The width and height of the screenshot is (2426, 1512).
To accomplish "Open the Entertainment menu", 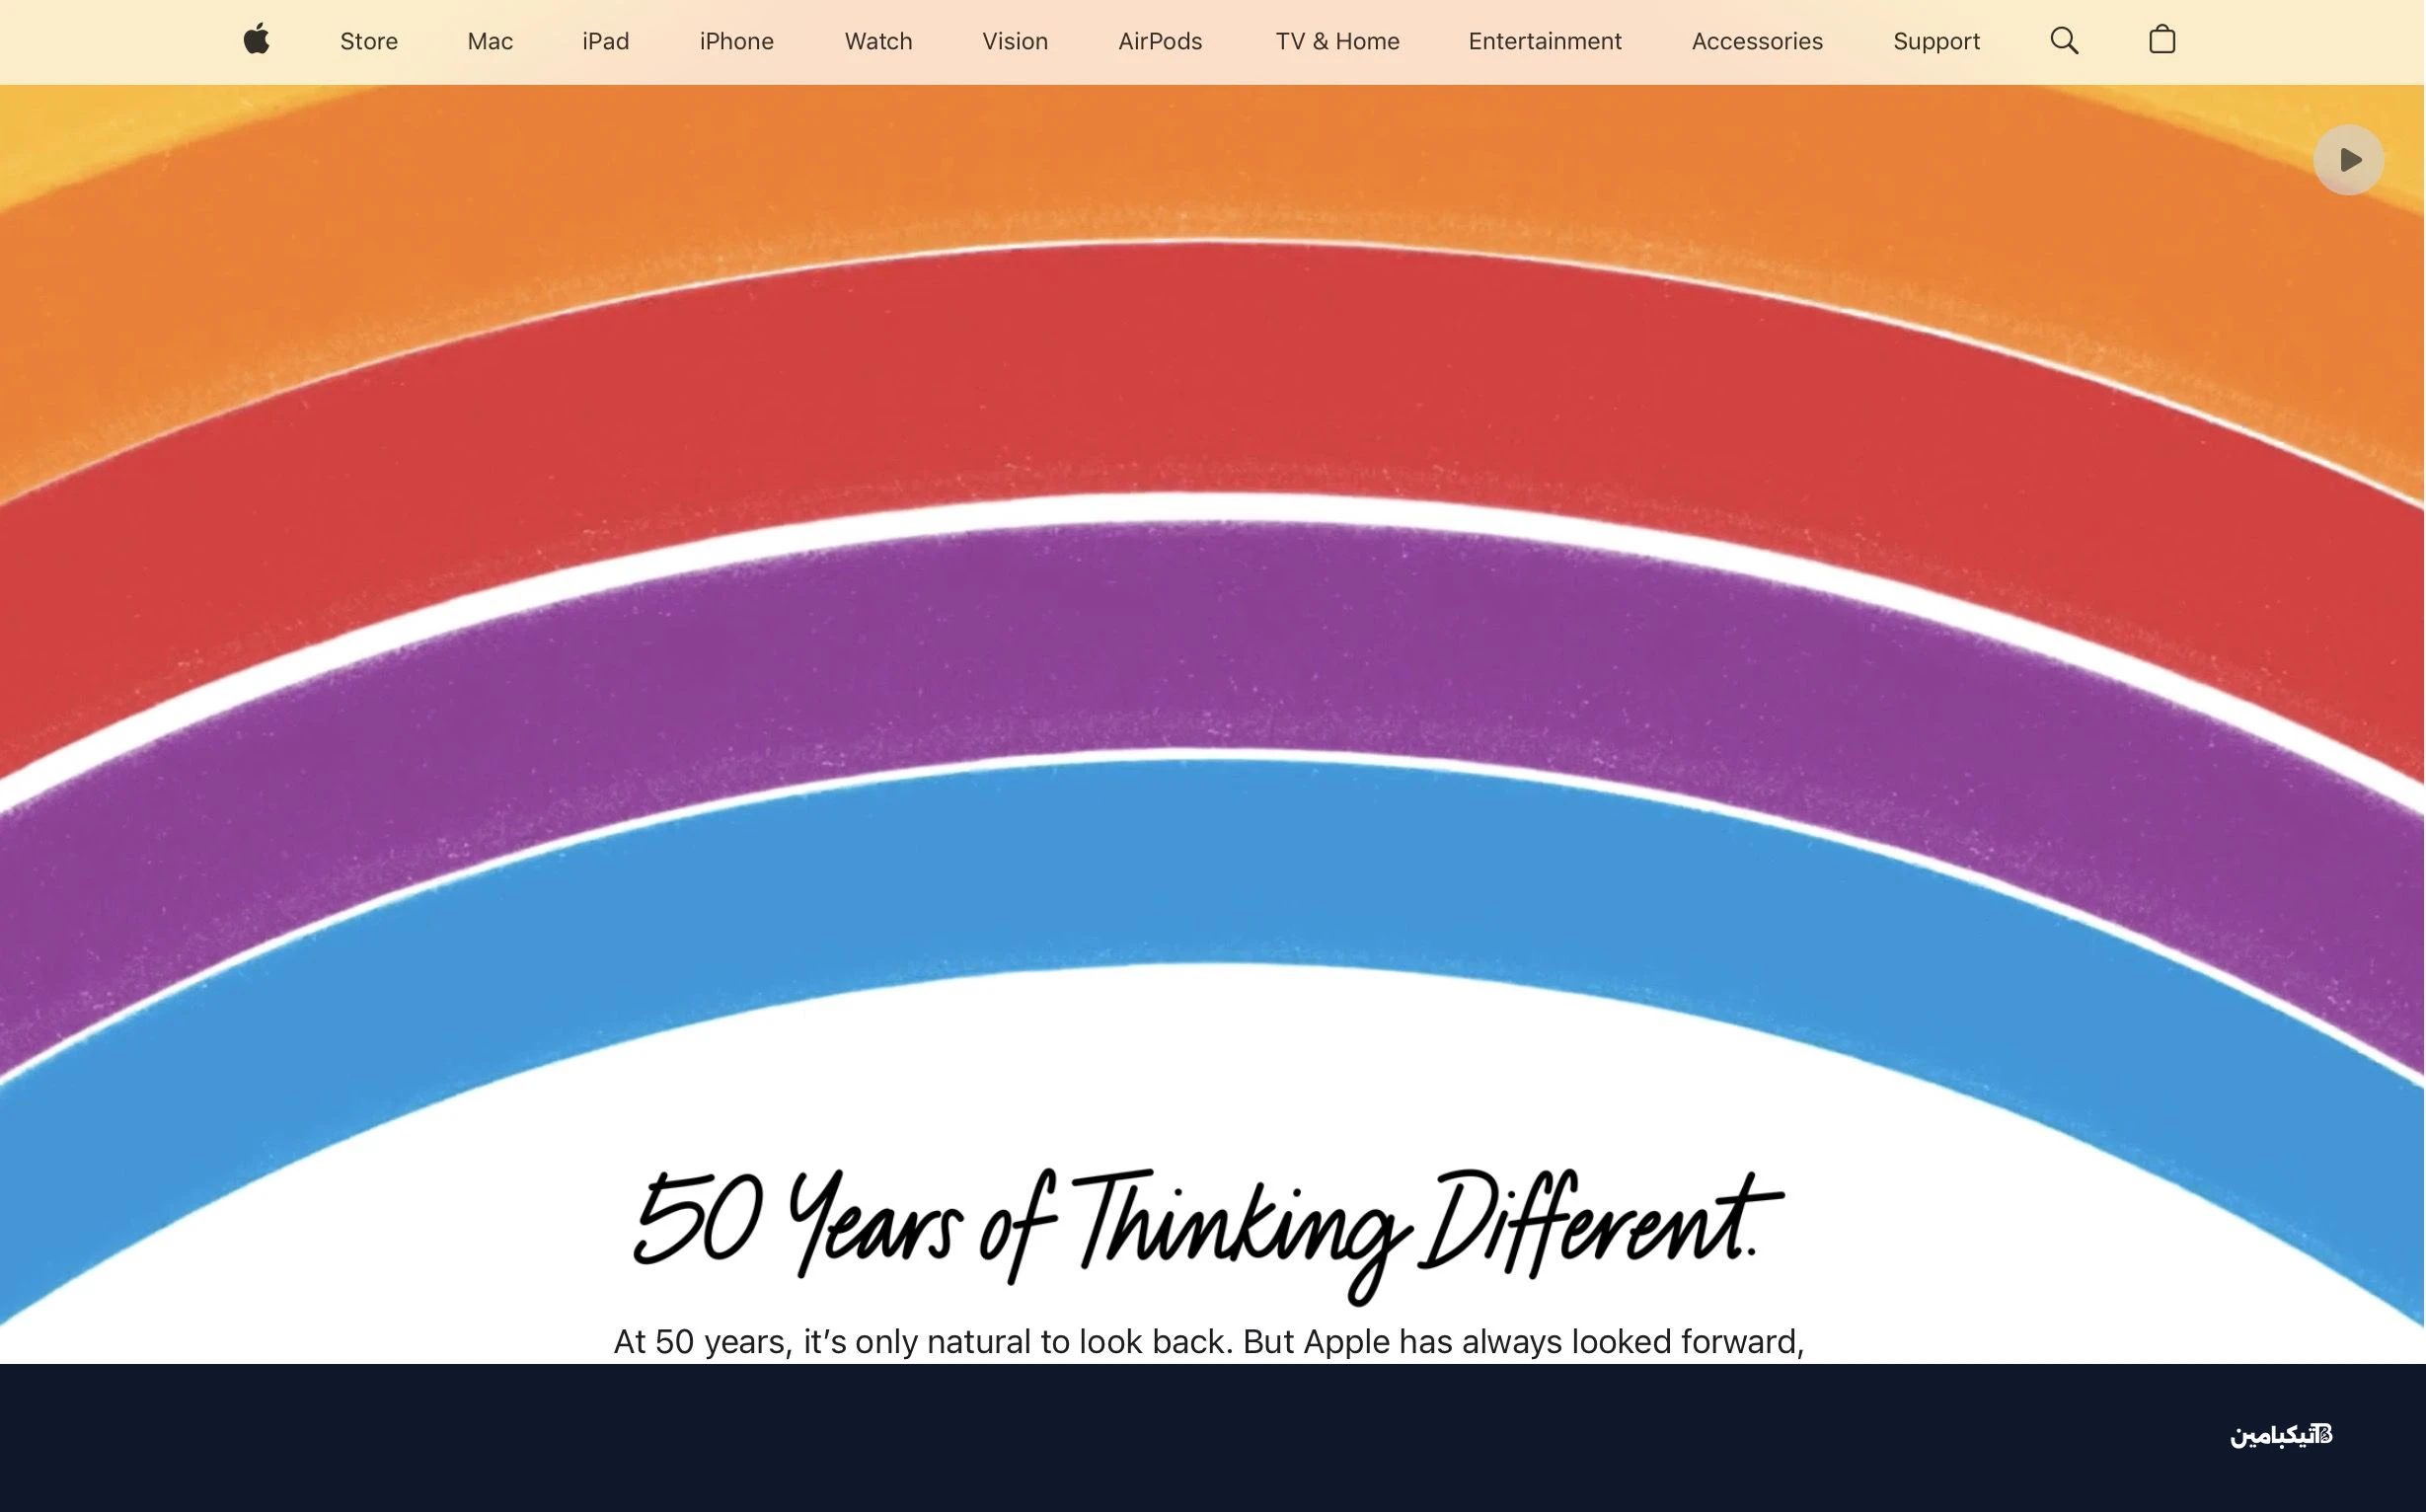I will click(1544, 41).
